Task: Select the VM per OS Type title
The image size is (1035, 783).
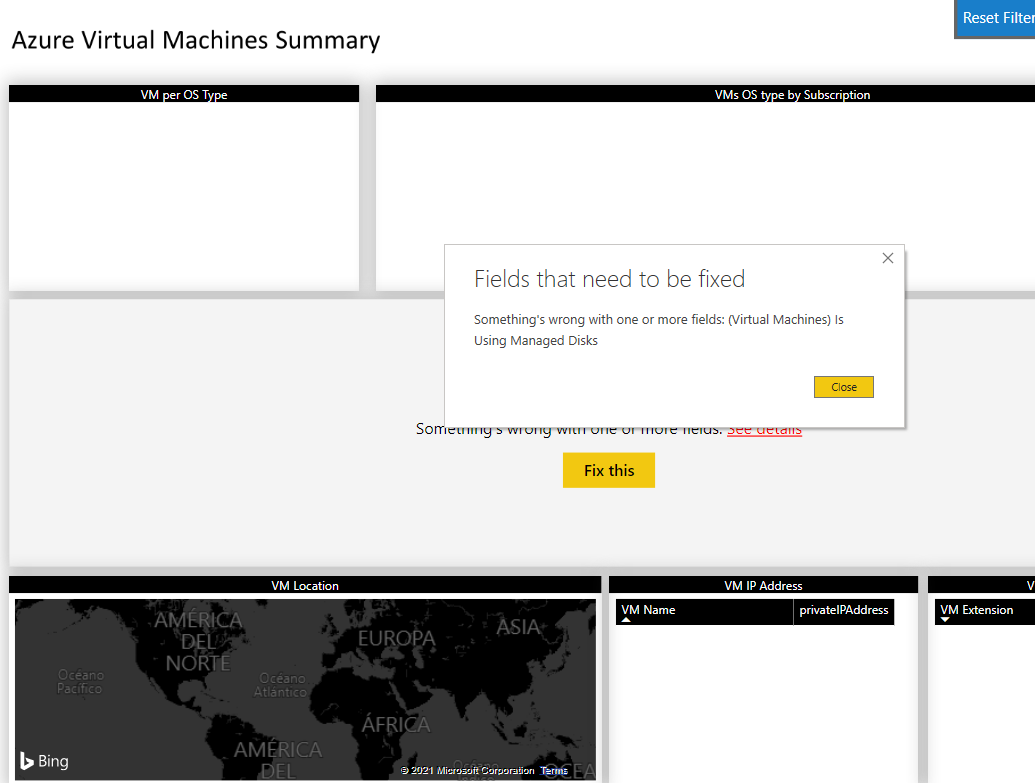Action: click(x=184, y=94)
